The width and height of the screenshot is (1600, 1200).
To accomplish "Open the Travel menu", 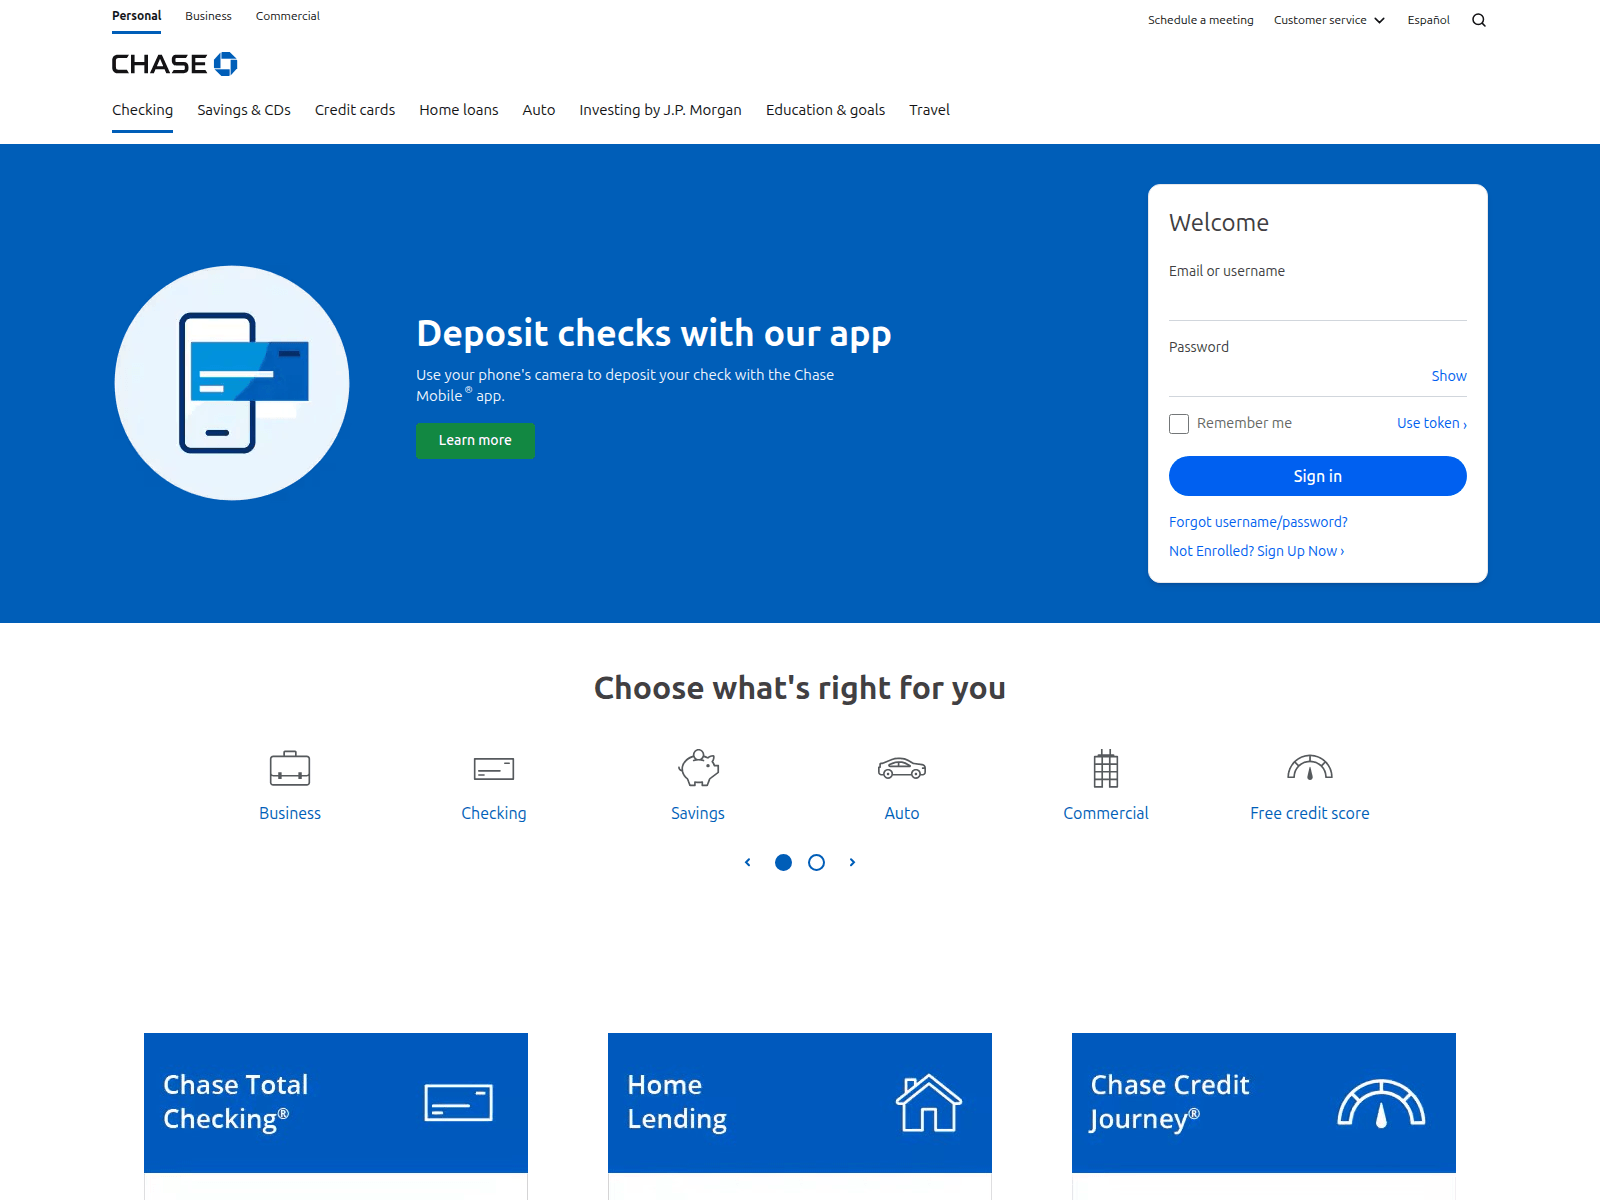I will tap(929, 110).
